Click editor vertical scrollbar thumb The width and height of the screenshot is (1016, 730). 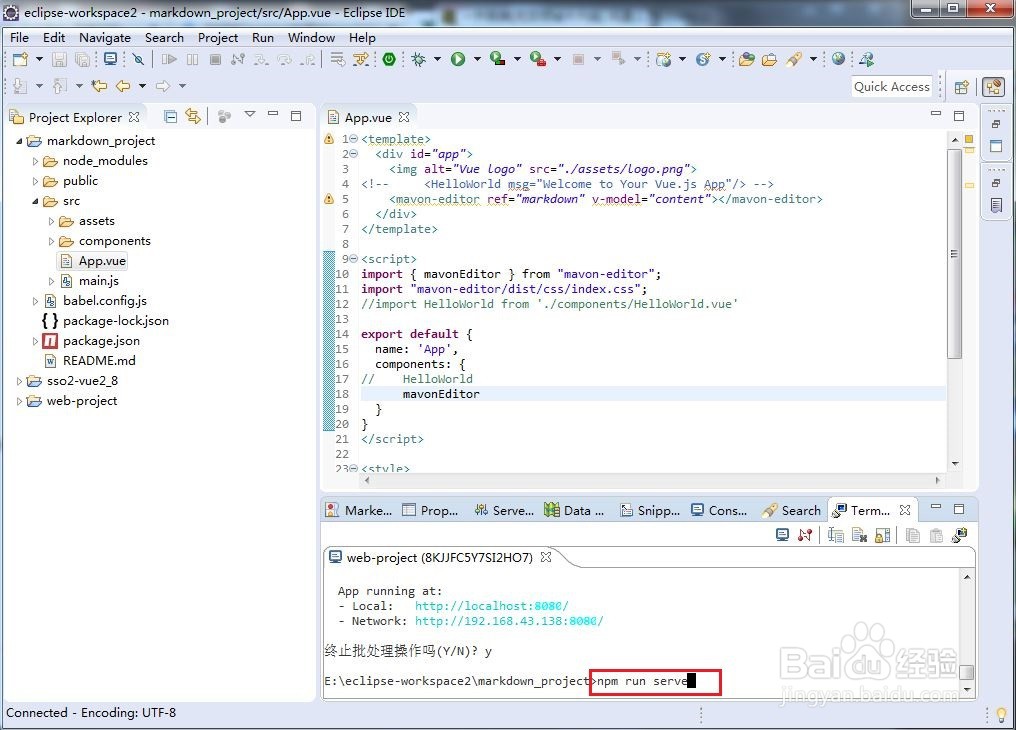(x=954, y=253)
